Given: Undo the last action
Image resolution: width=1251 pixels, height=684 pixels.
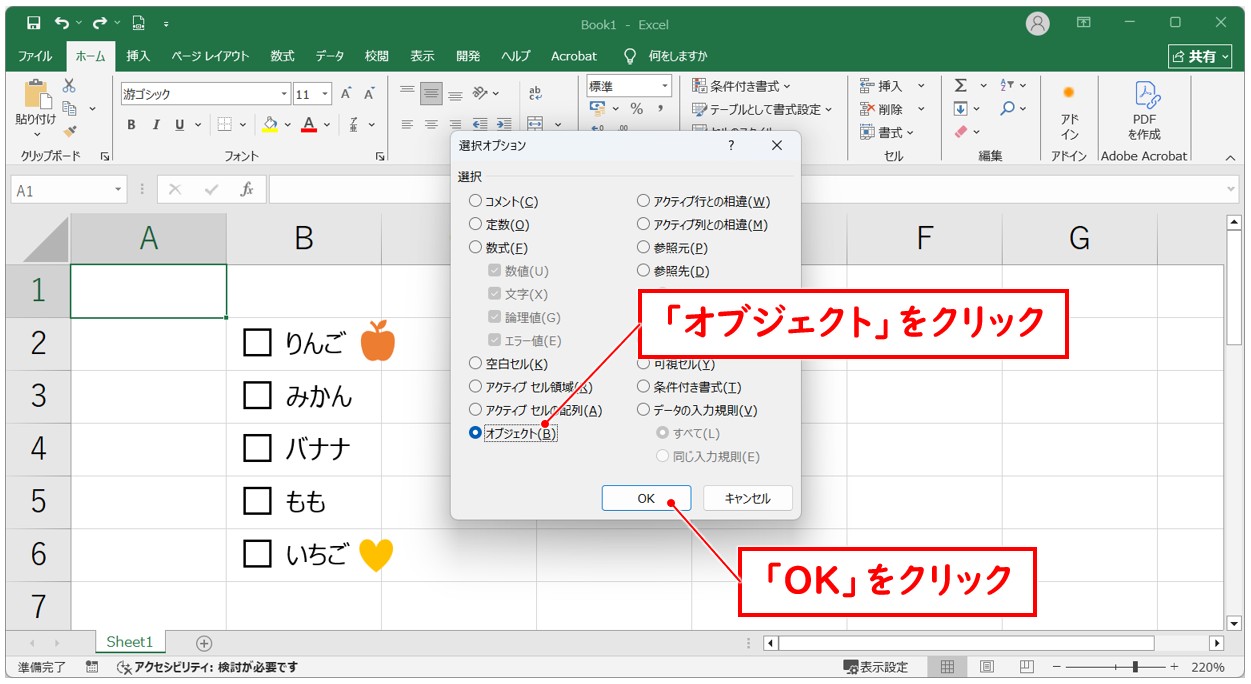Looking at the screenshot, I should pos(63,23).
